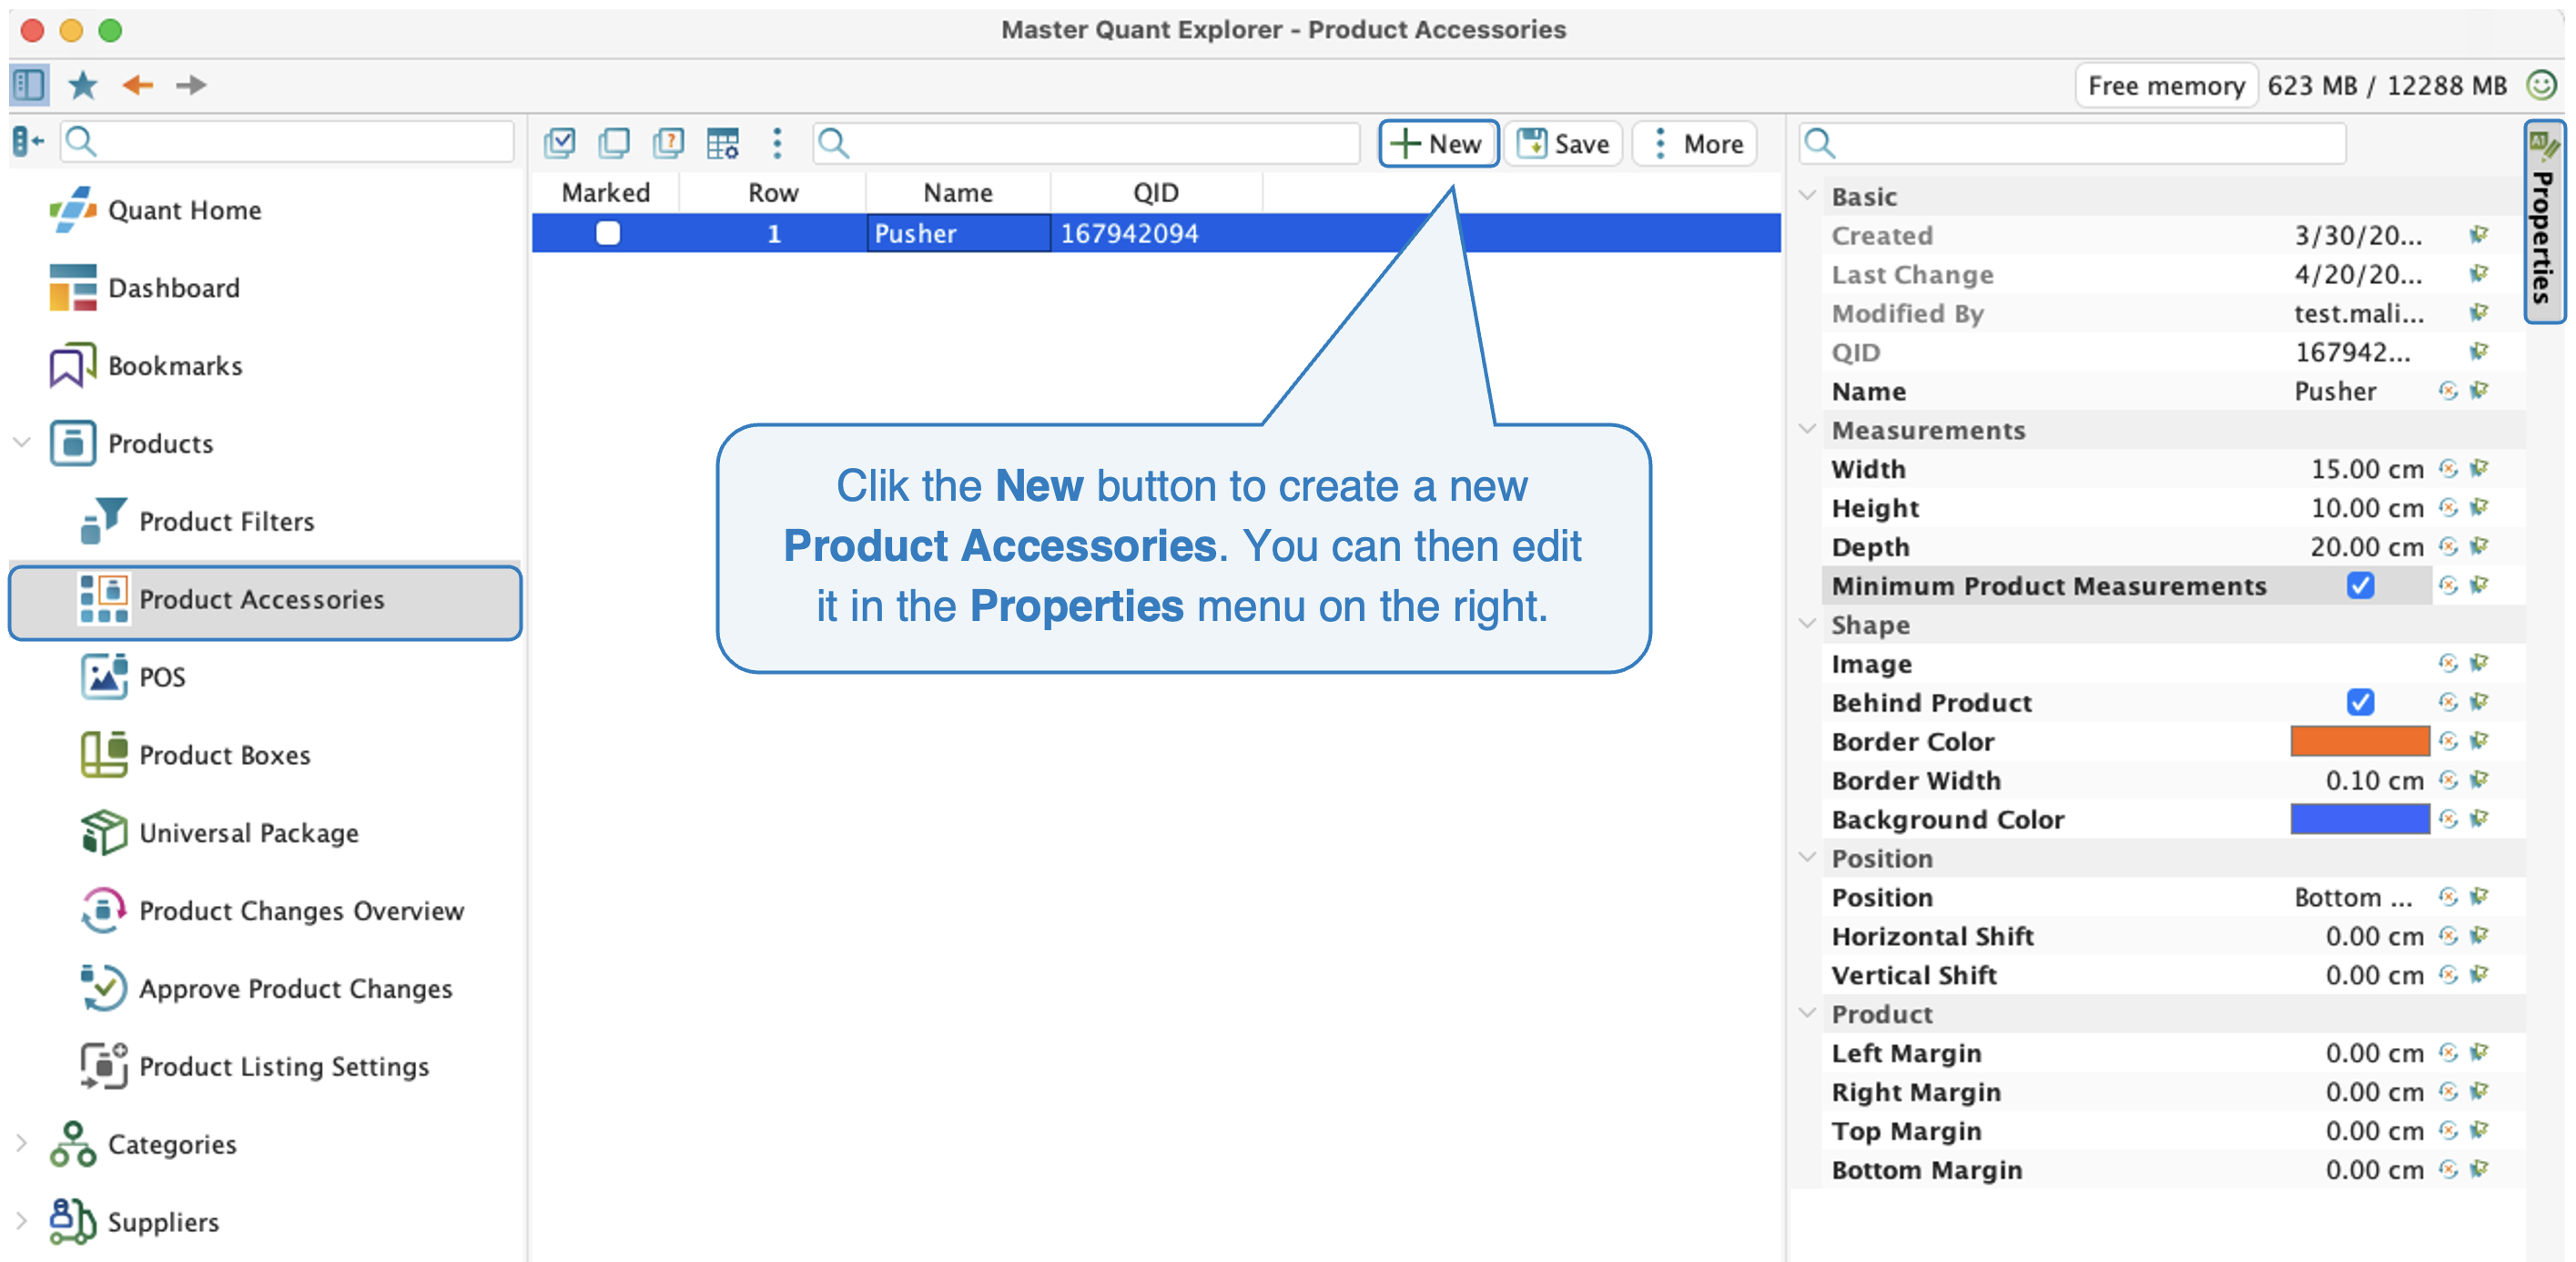Click the pin icon for Created
The image size is (2576, 1262).
tap(2479, 234)
